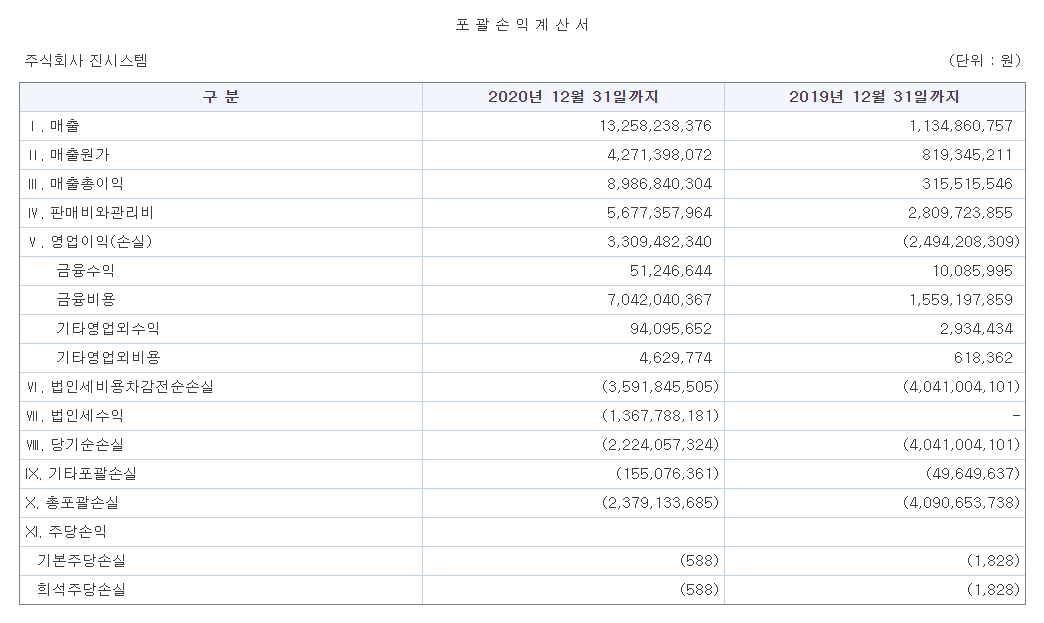Viewport: 1044px width, 623px height.
Task: Select the 2019 value in 법인세비용차감전순손실 row
Action: click(961, 387)
